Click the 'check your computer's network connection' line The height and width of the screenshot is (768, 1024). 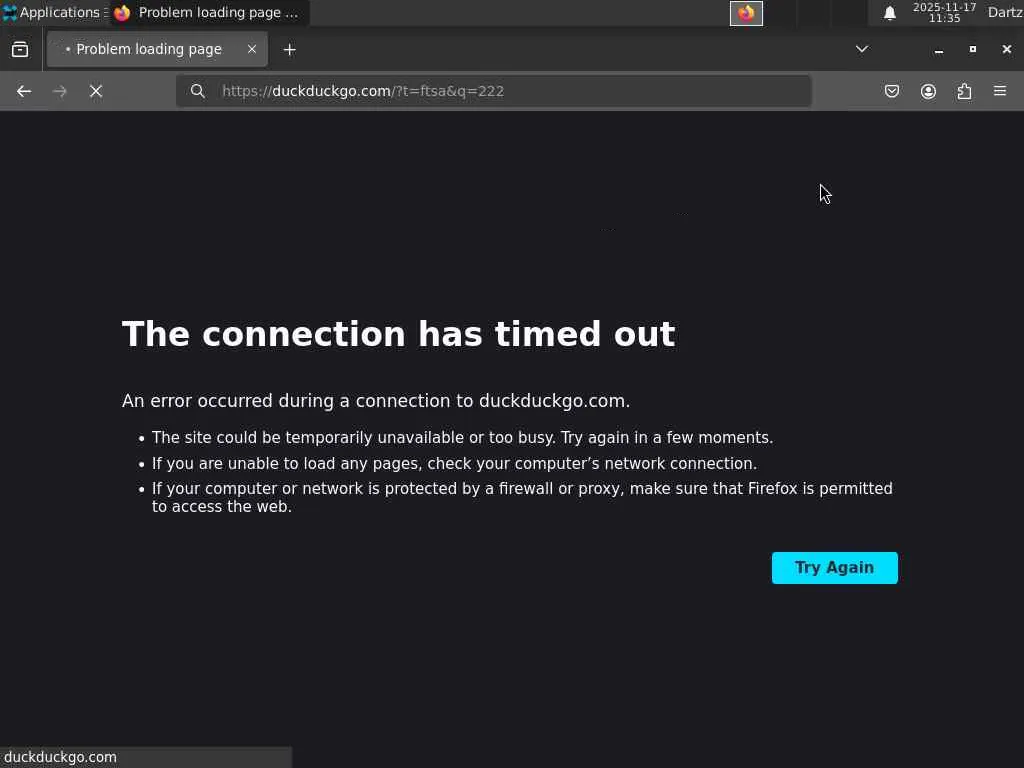tap(454, 464)
